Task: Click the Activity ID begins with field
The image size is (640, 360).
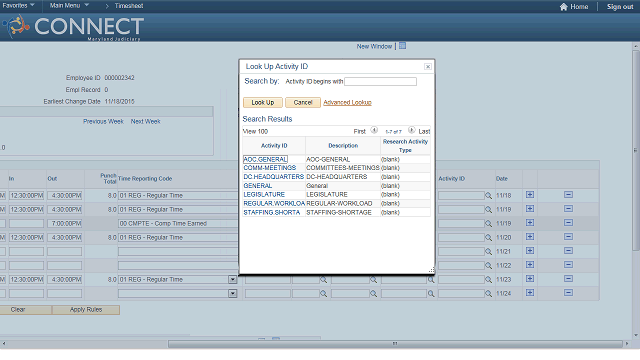Action: pyautogui.click(x=380, y=82)
